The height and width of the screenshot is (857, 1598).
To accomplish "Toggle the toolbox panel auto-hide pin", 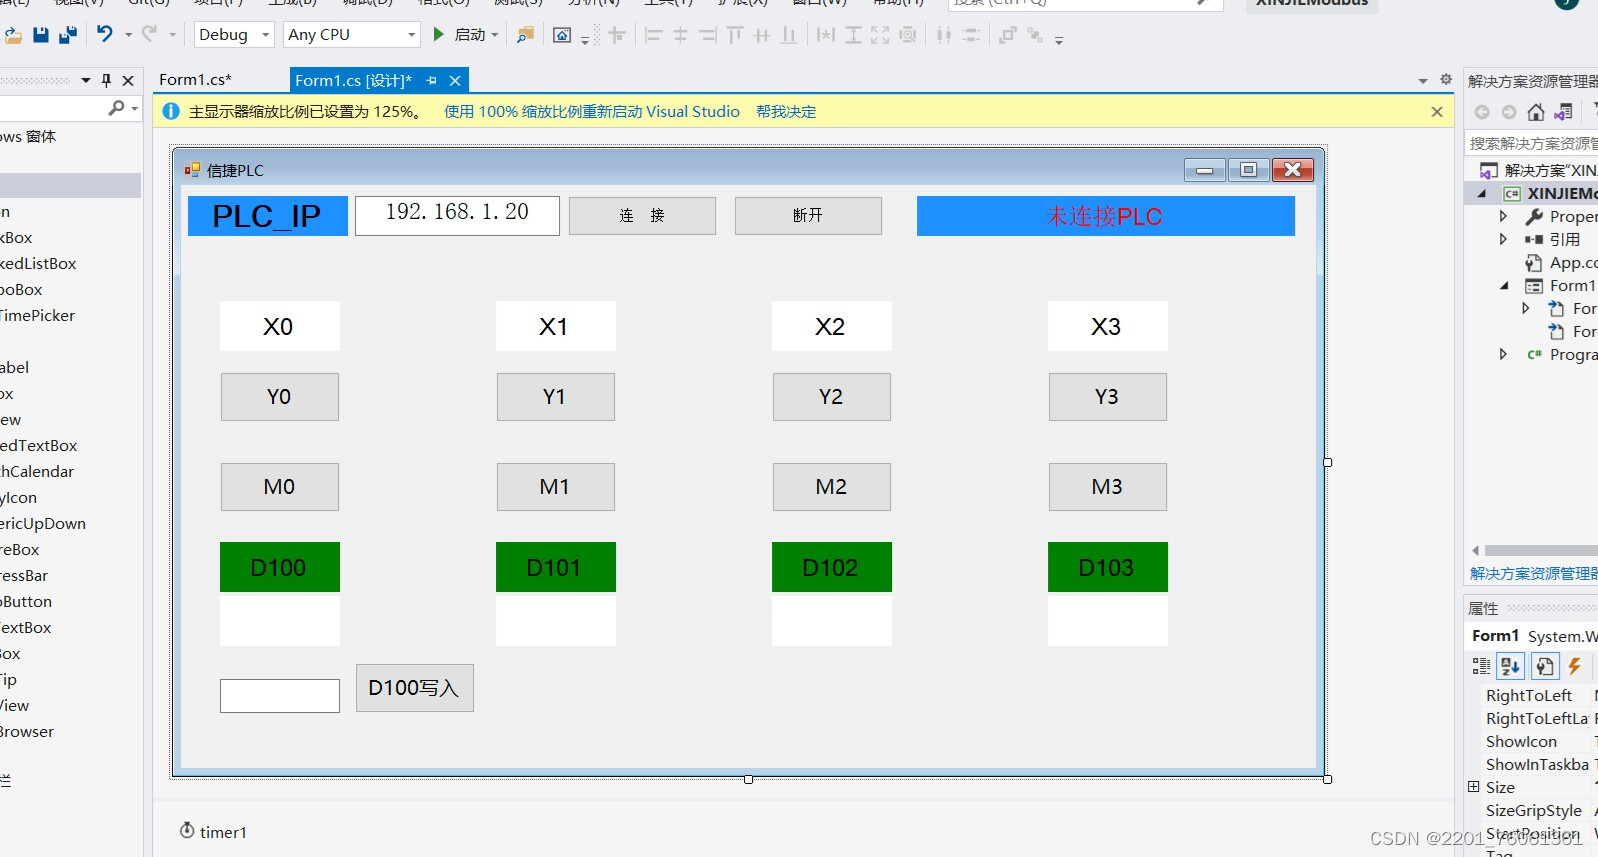I will [x=107, y=80].
